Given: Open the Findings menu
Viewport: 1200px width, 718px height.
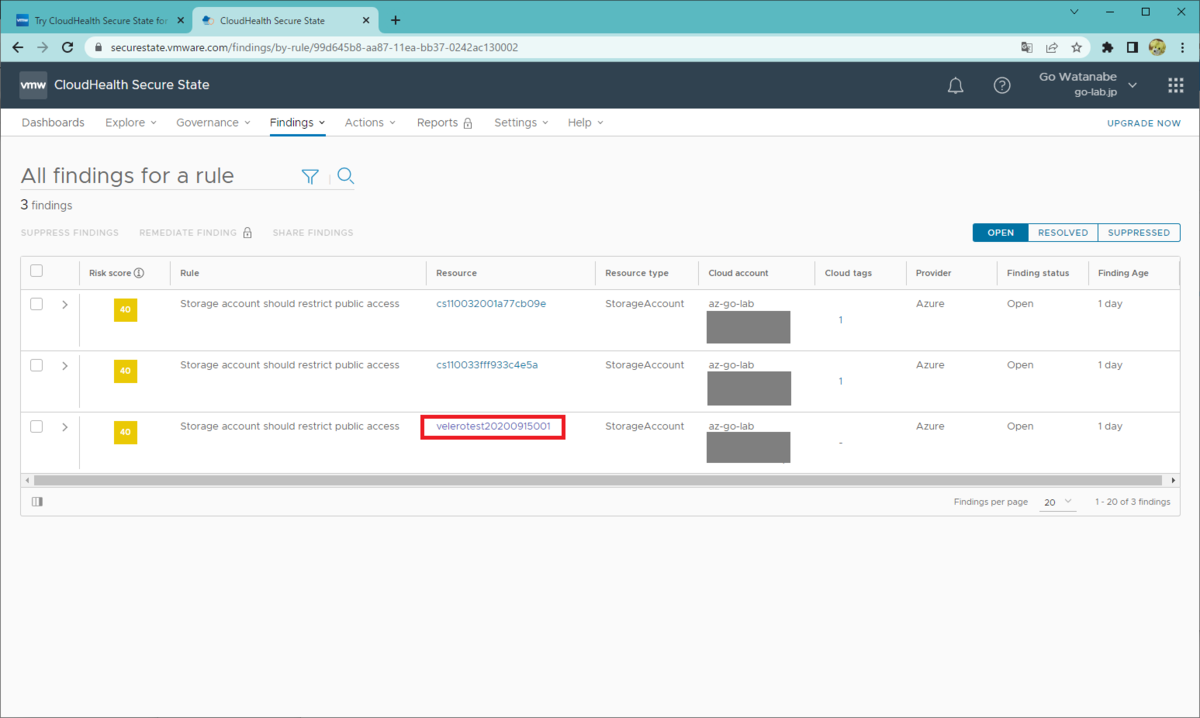Looking at the screenshot, I should coord(297,123).
